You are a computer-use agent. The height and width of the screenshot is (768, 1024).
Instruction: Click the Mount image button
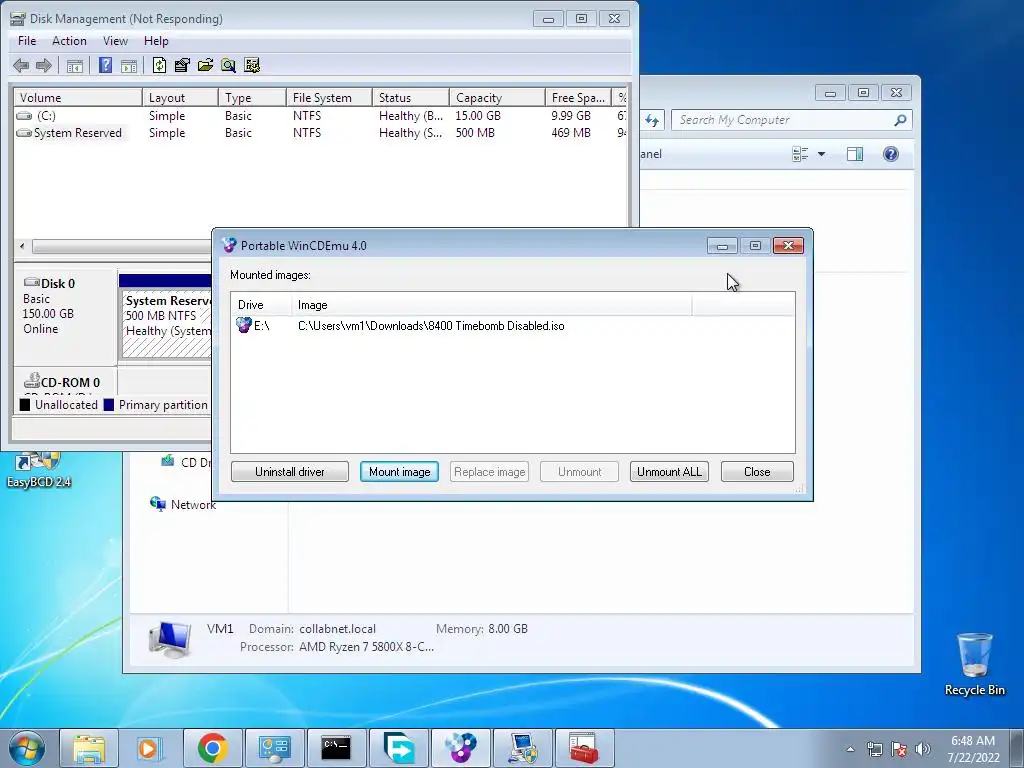pyautogui.click(x=400, y=472)
